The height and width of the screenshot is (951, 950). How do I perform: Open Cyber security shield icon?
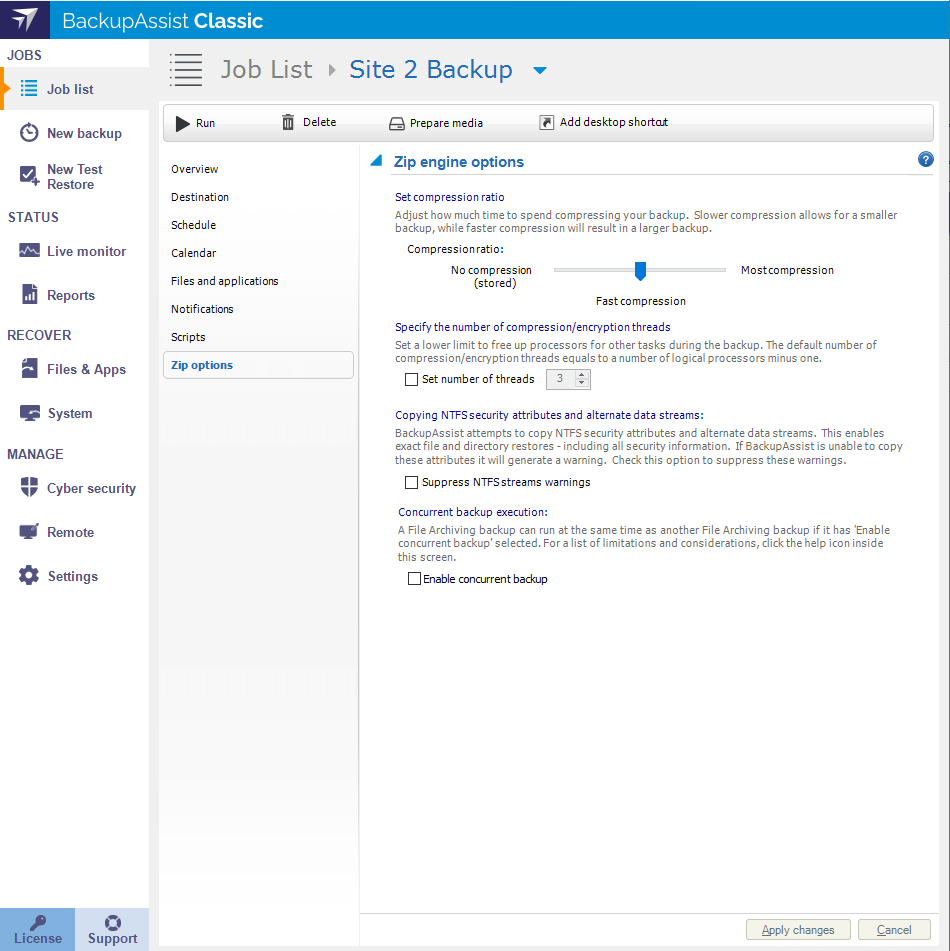29,488
